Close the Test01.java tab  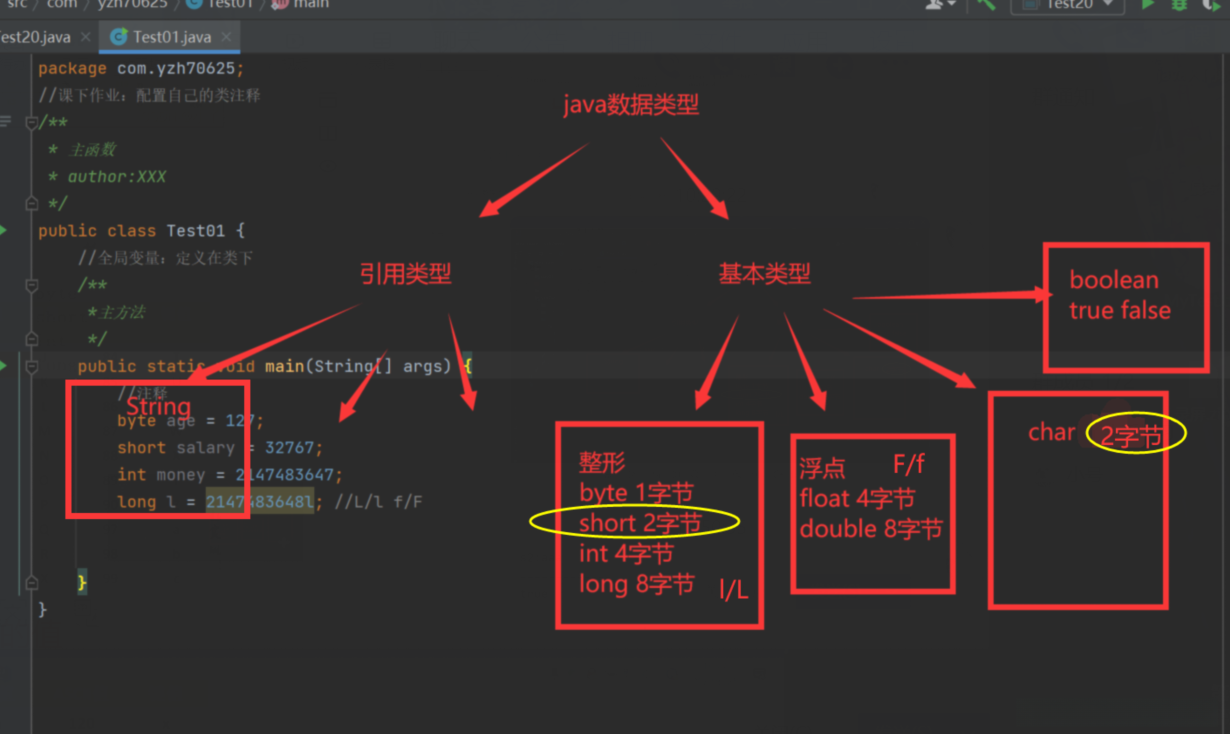coord(226,36)
